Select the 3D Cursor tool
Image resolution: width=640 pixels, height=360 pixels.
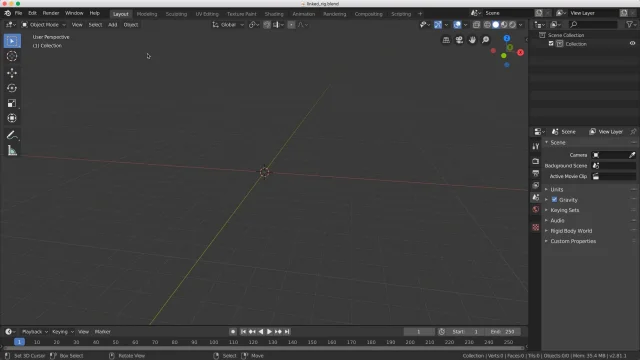point(12,56)
